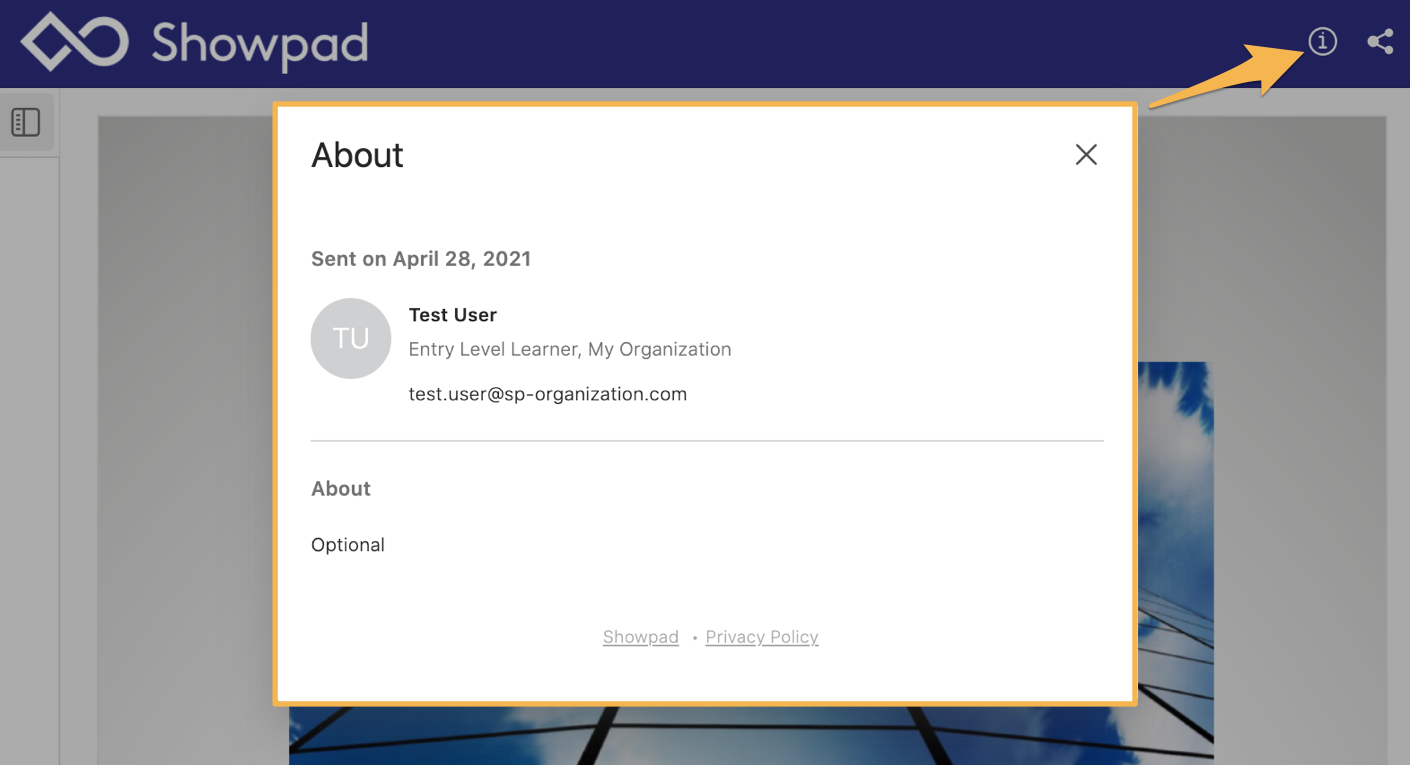
Task: Click the Optional text under About
Action: point(348,544)
